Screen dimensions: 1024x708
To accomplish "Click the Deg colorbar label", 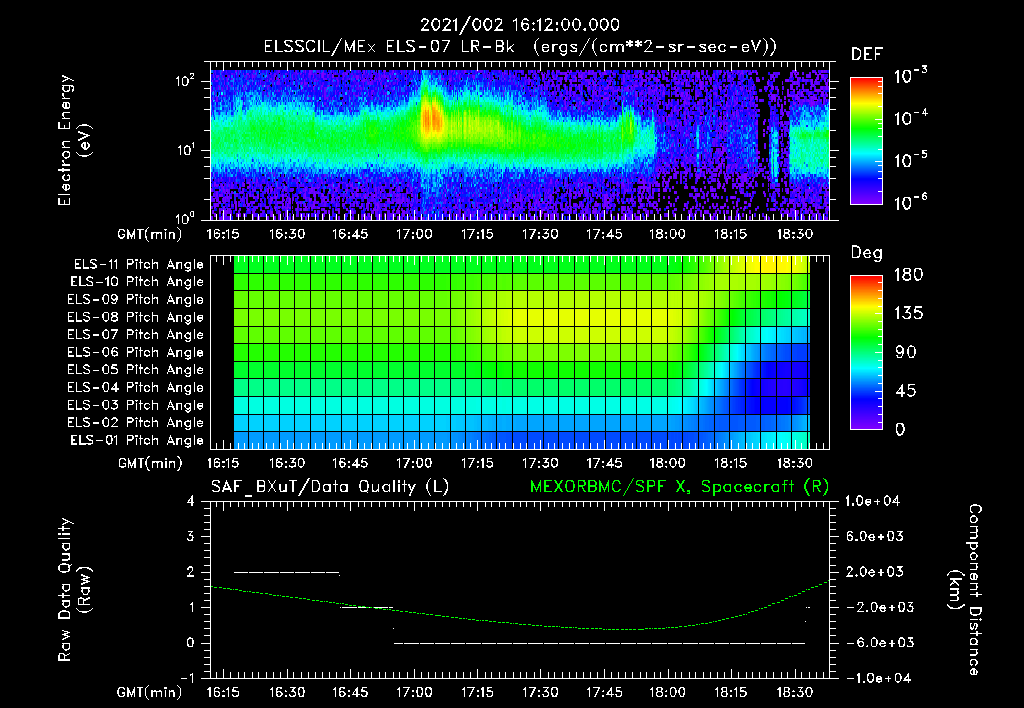I will 867,253.
